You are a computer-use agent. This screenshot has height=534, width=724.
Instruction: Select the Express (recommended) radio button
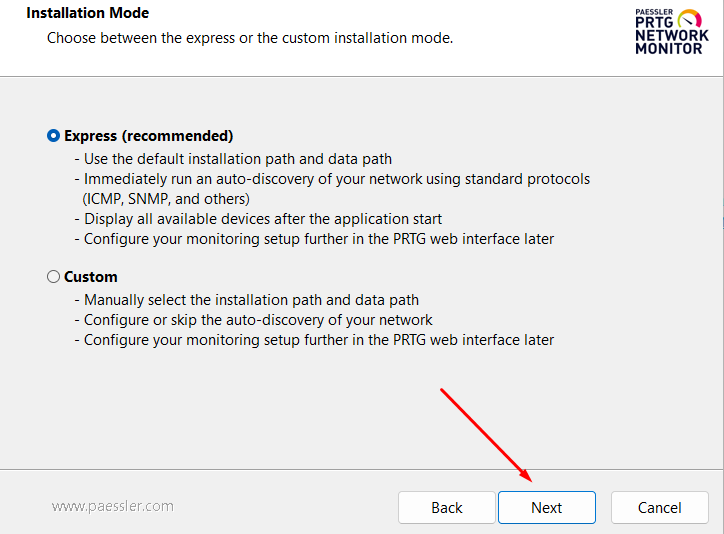coord(54,136)
